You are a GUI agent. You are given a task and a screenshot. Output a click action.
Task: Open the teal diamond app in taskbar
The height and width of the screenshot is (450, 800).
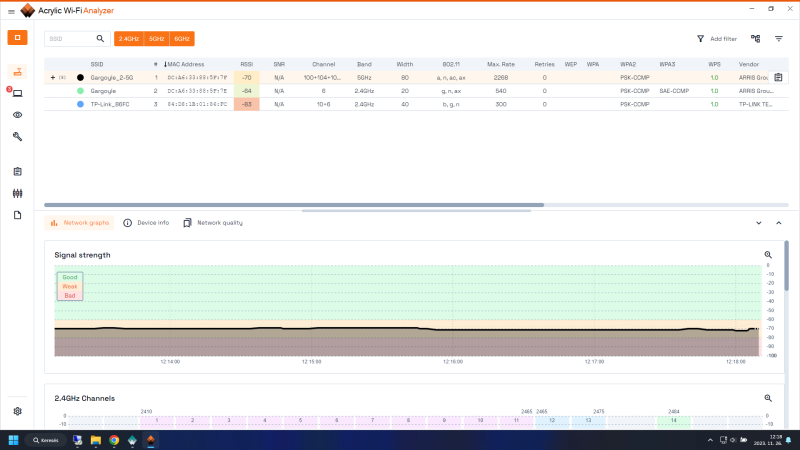click(132, 440)
